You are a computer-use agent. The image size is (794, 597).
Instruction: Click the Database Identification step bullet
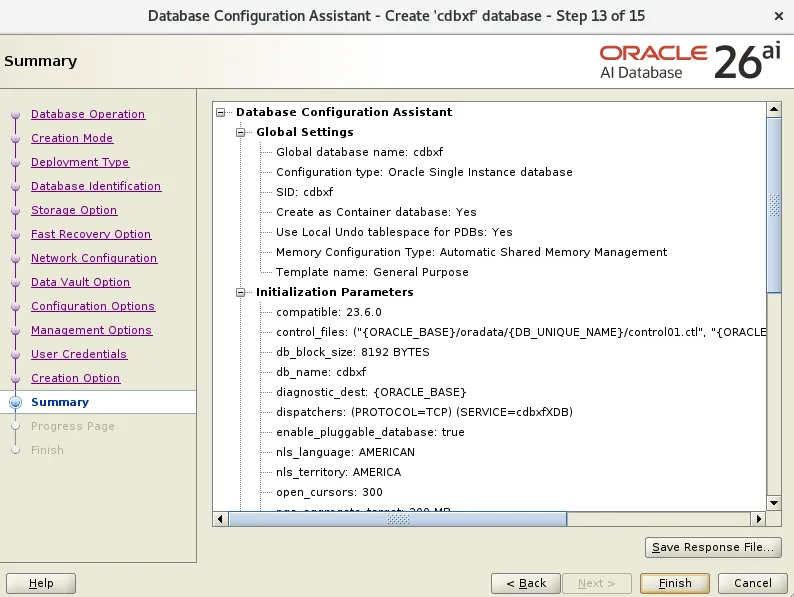tap(16, 186)
